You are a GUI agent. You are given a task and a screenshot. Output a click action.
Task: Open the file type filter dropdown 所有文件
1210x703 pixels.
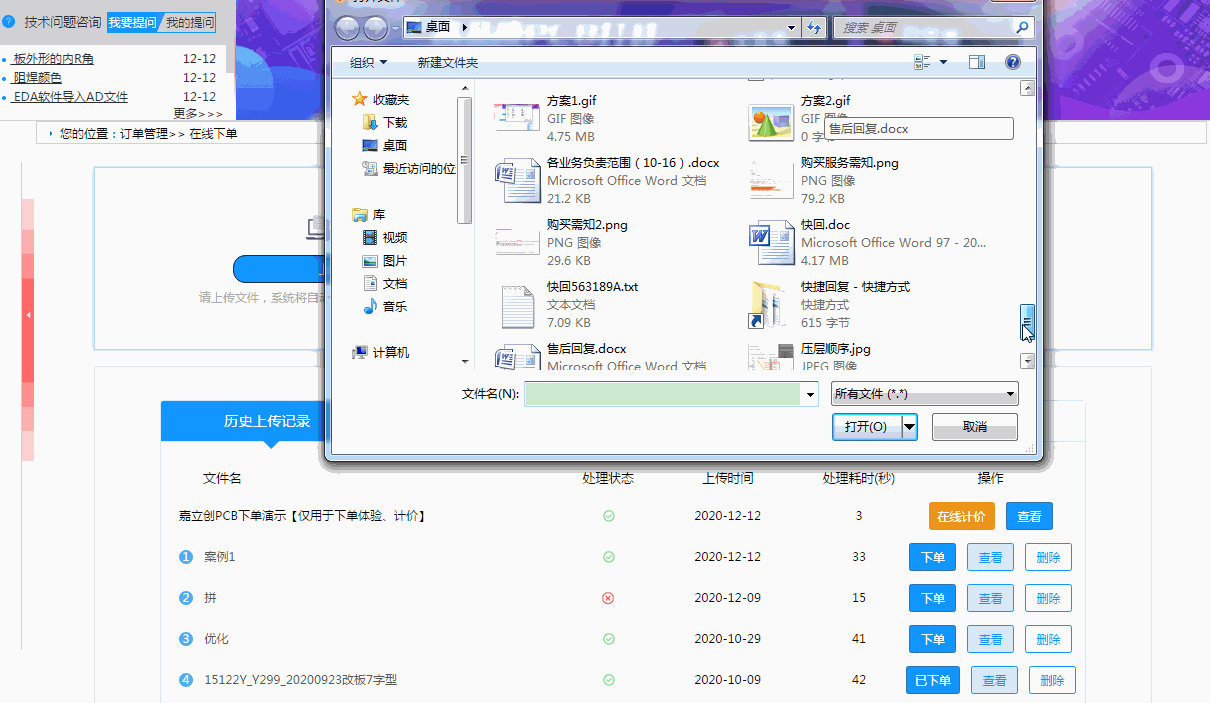coord(924,394)
